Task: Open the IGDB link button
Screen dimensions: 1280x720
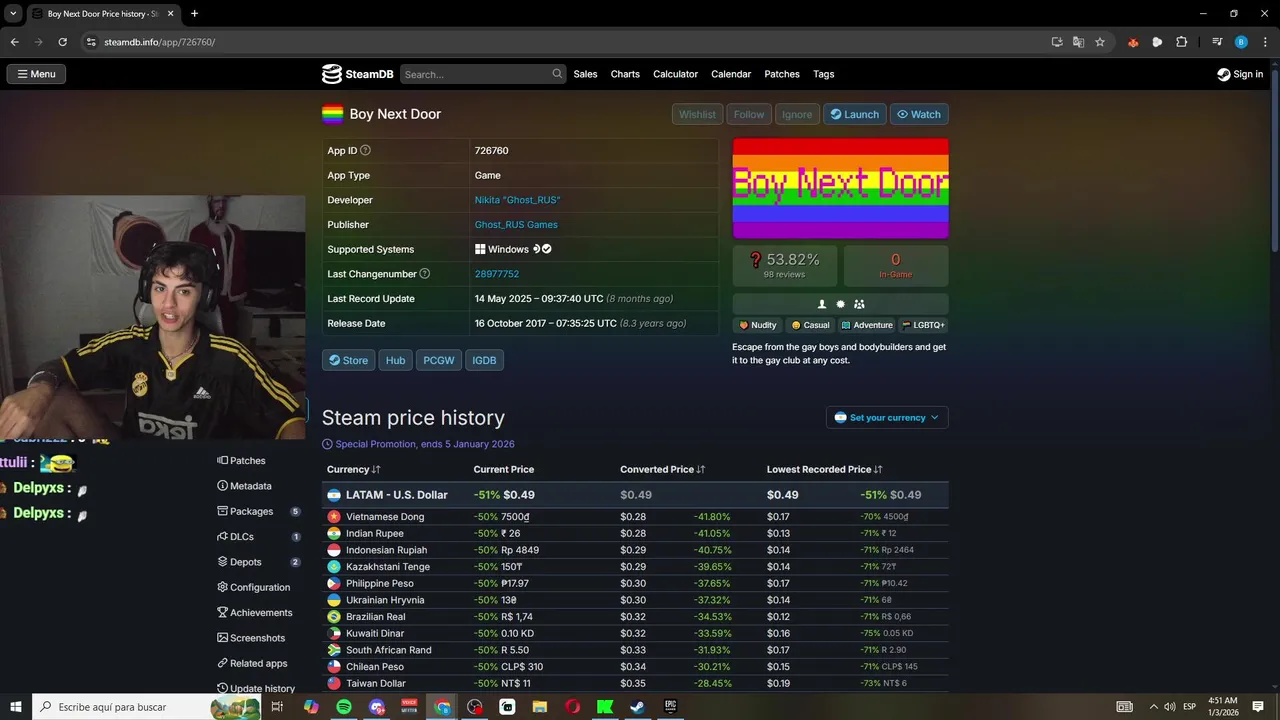Action: (x=484, y=360)
